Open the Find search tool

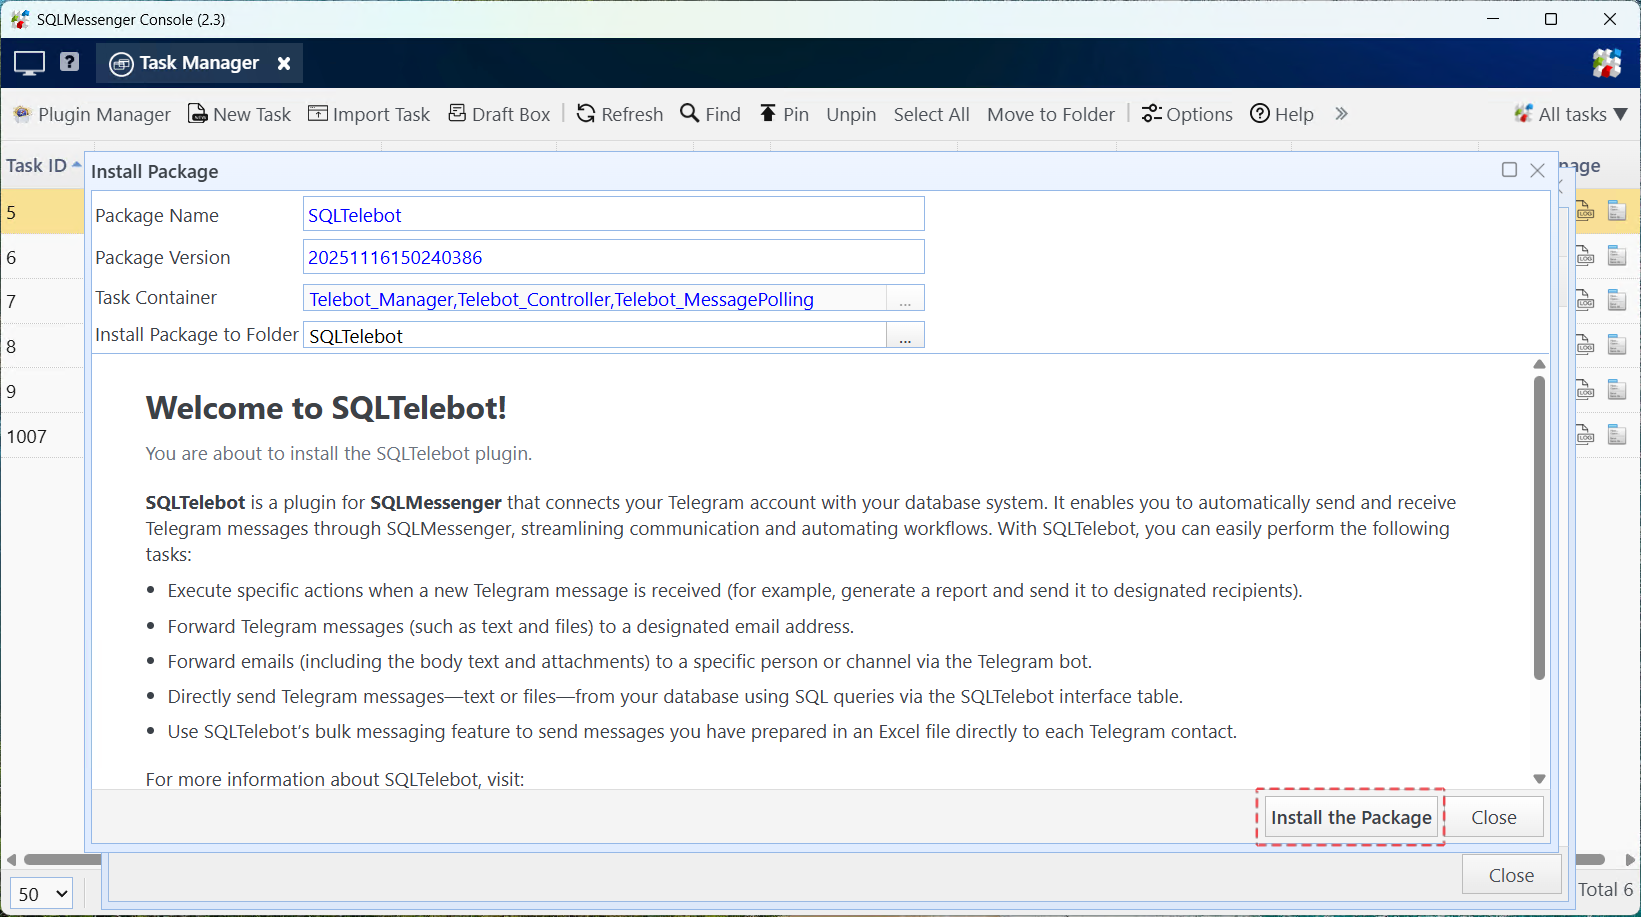point(710,114)
